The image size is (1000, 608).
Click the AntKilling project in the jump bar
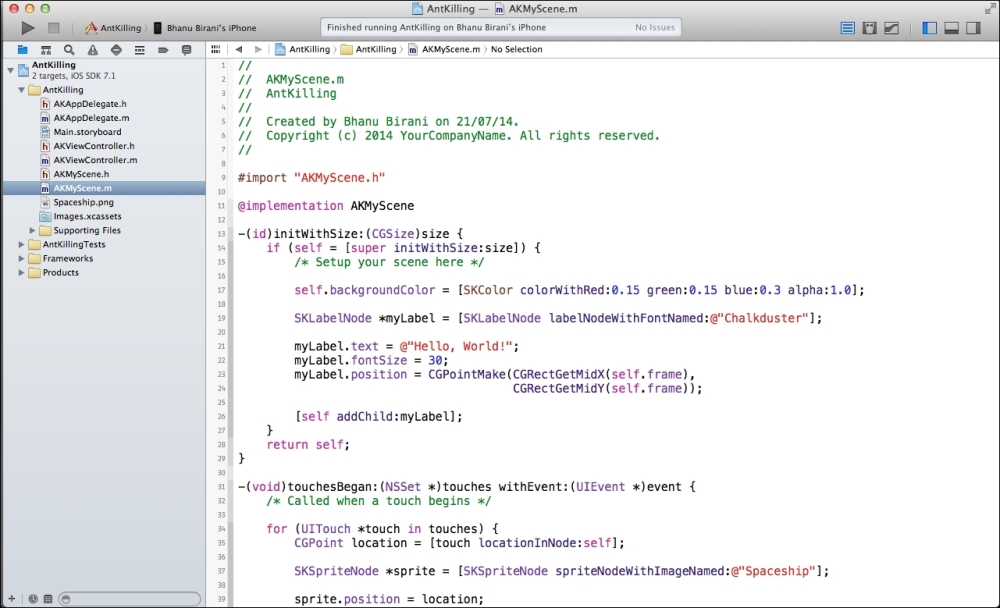302,49
